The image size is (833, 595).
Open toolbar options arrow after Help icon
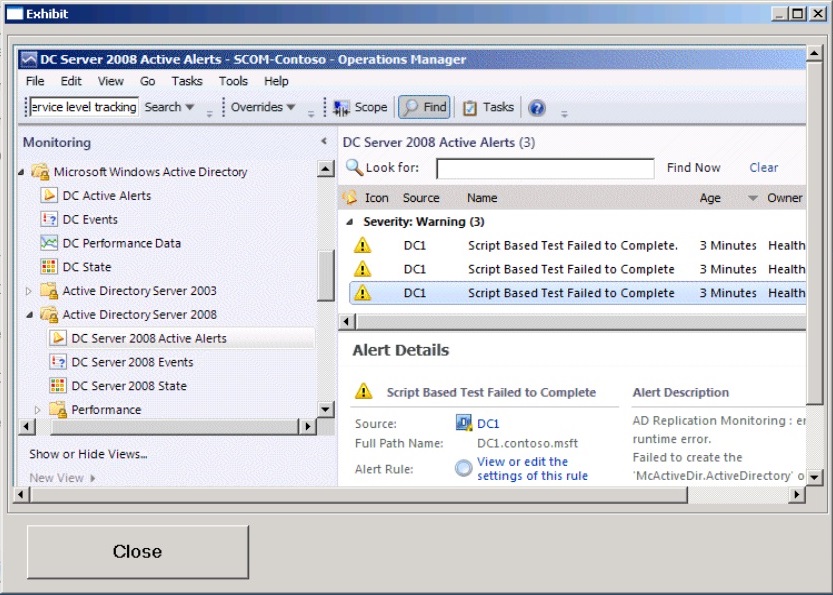tap(564, 113)
